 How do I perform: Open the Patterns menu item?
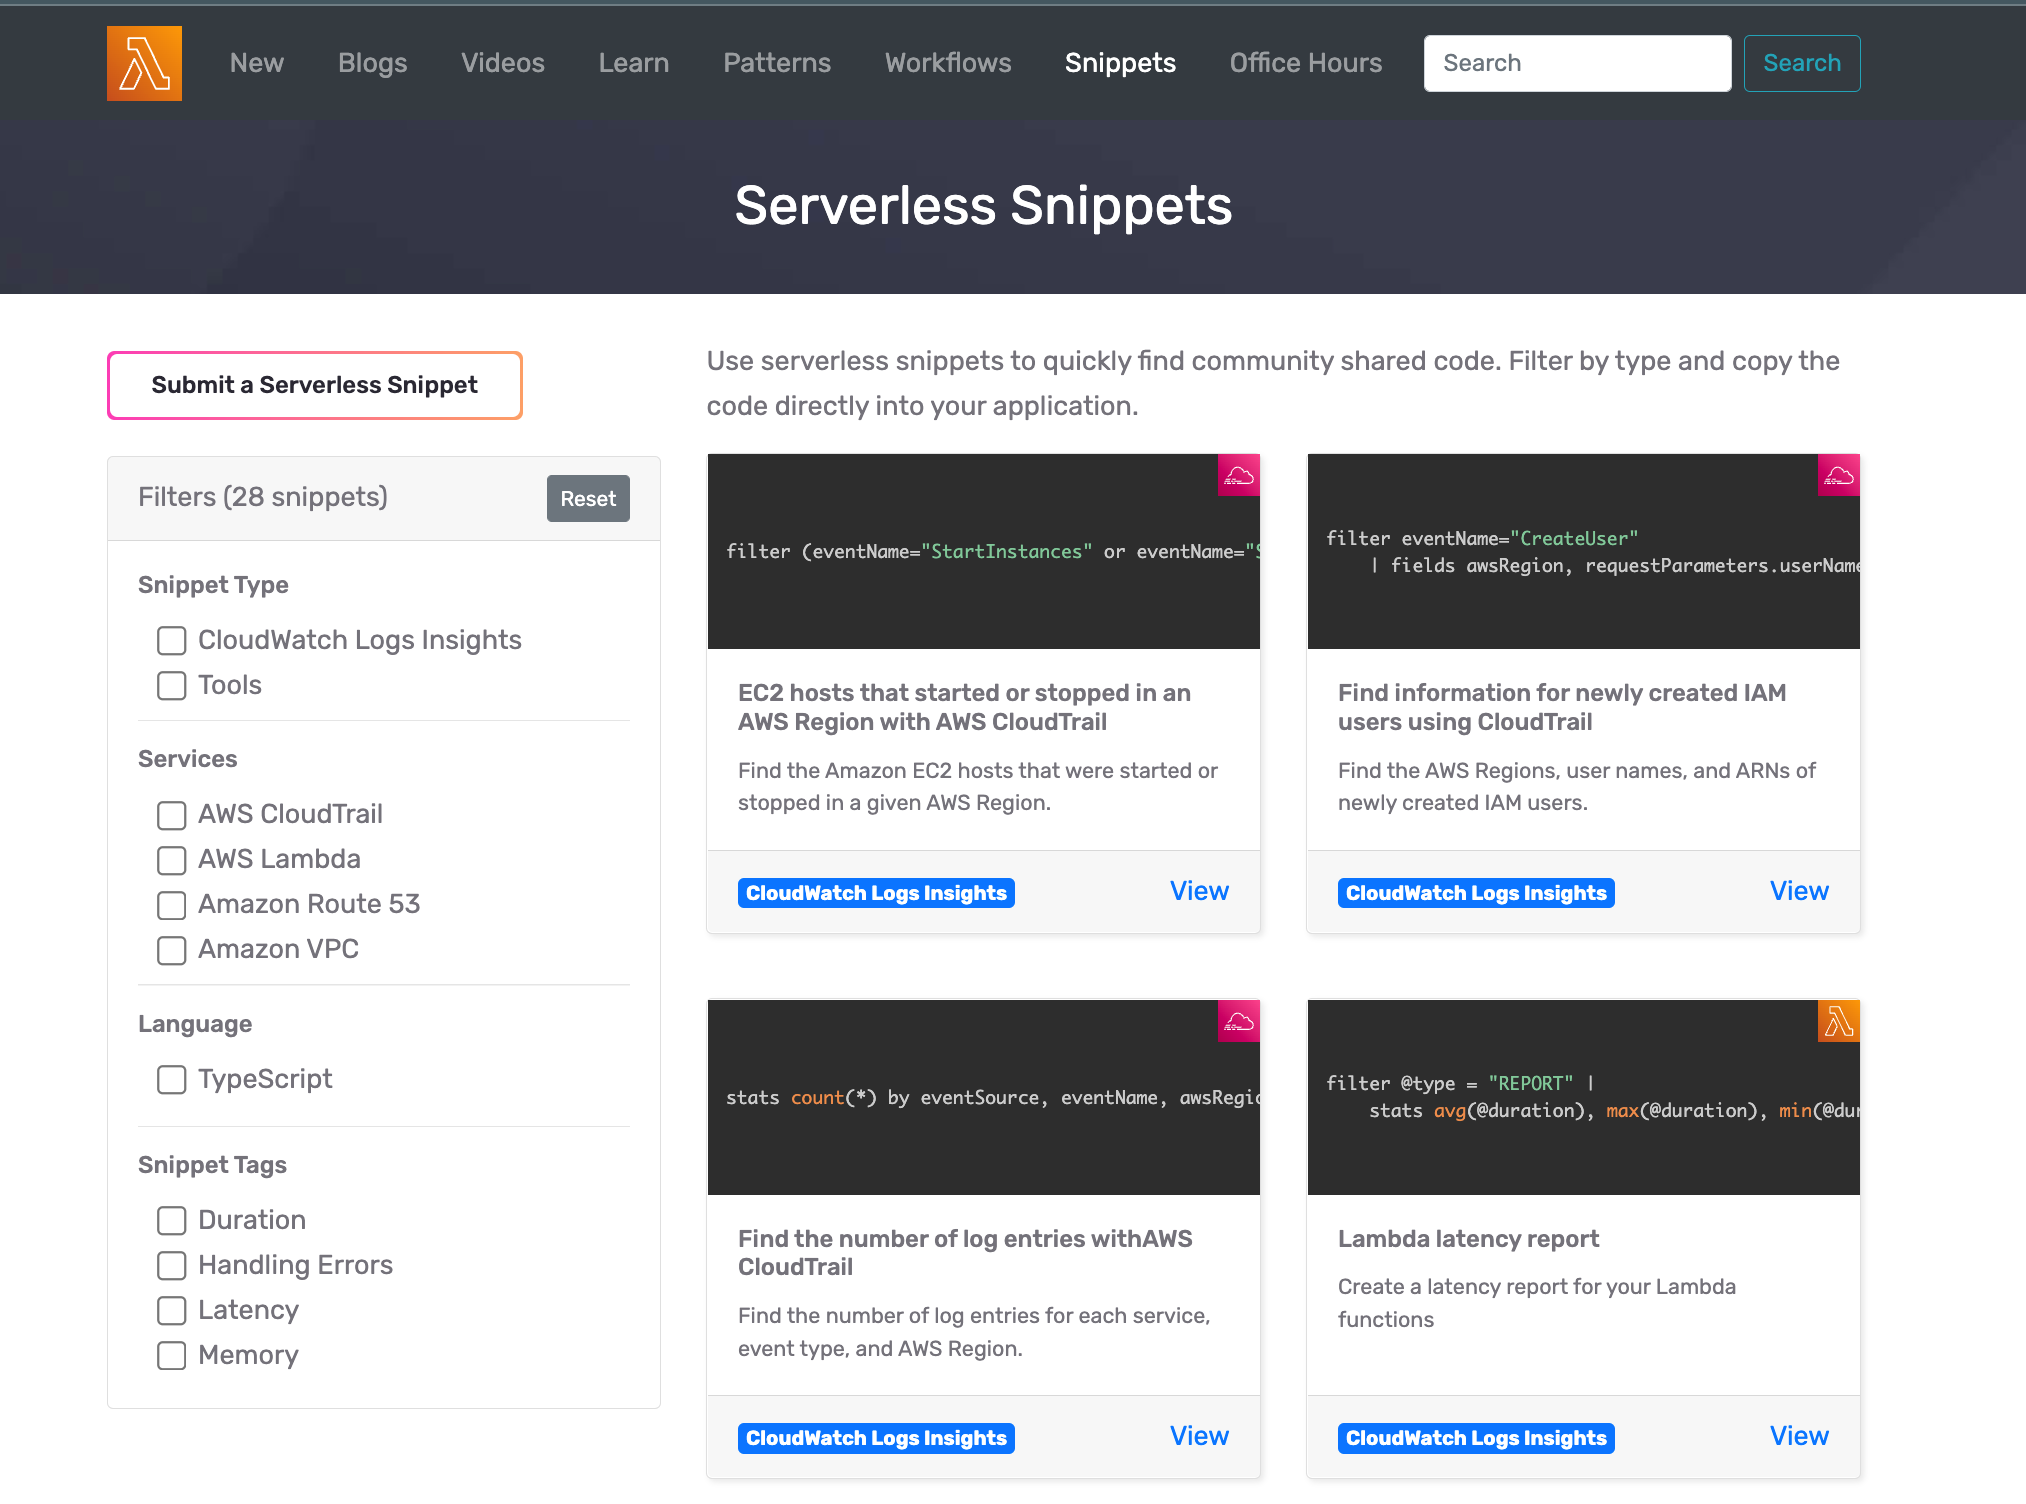click(x=776, y=63)
